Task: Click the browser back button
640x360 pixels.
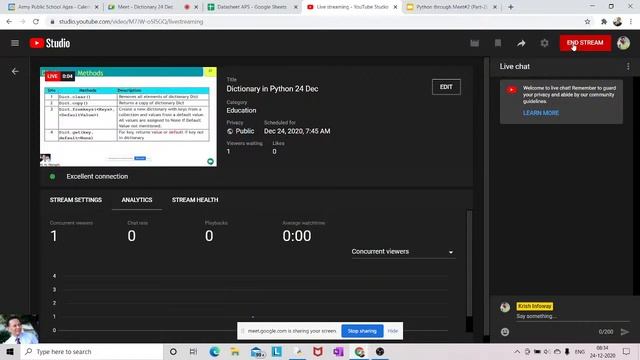Action: 9,22
